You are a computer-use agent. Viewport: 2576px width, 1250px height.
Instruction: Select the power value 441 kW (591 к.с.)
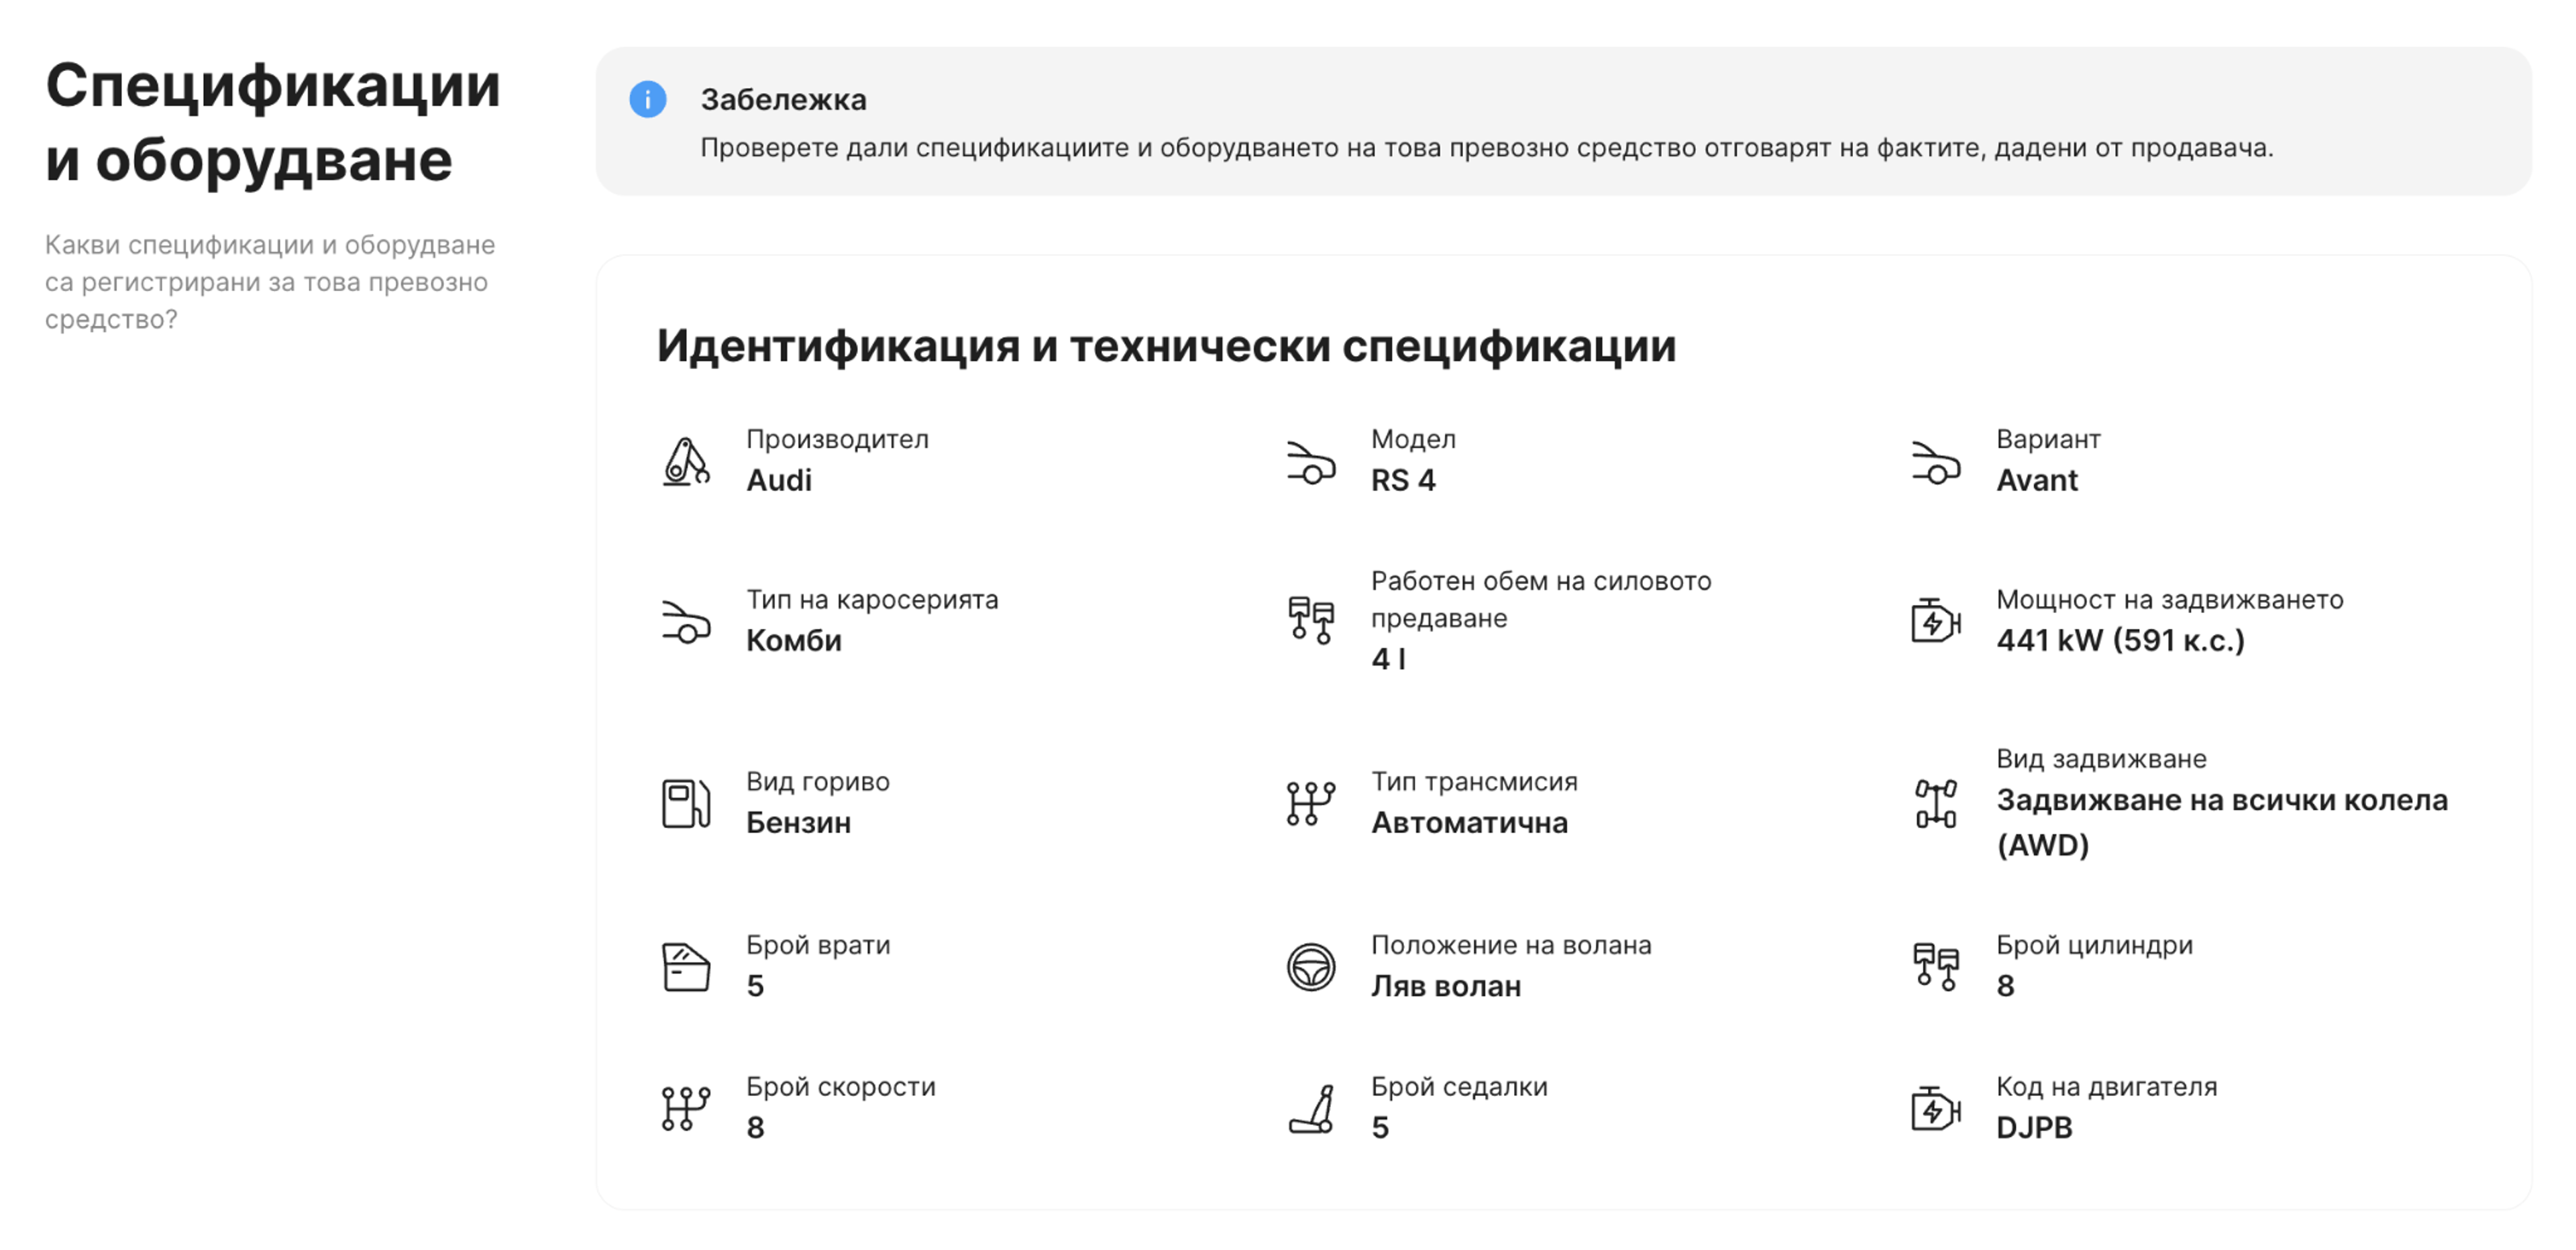click(x=2121, y=640)
